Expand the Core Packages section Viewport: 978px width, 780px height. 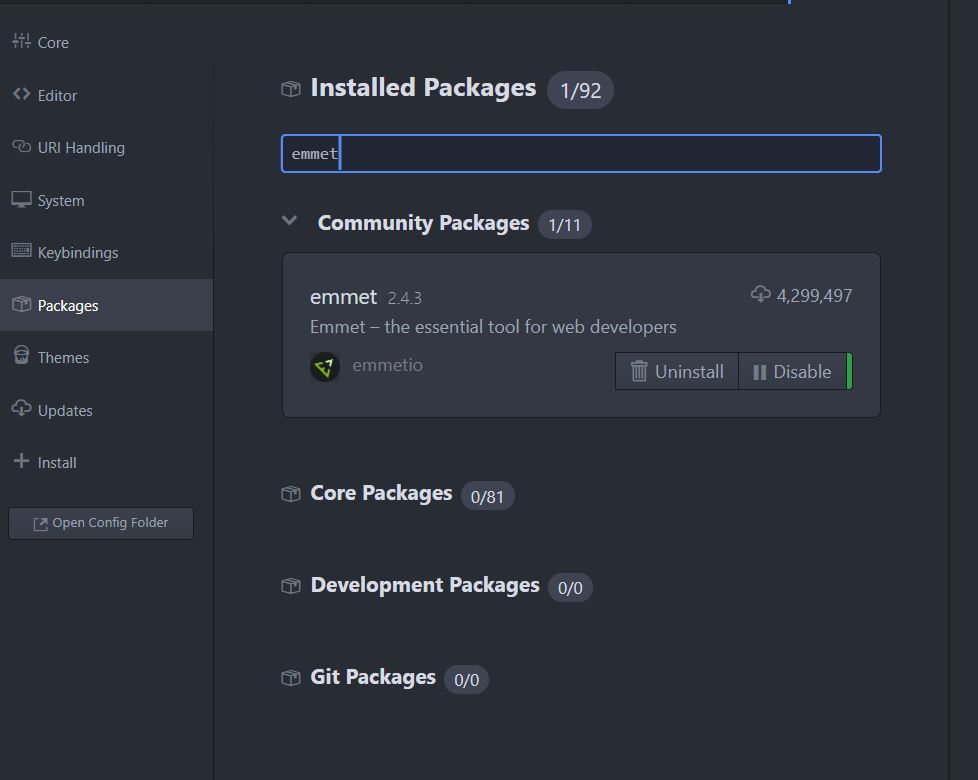(381, 494)
